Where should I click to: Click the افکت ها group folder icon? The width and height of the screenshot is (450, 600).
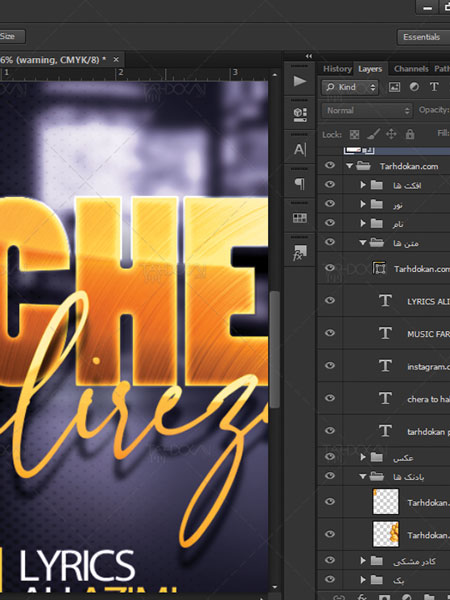pyautogui.click(x=377, y=185)
